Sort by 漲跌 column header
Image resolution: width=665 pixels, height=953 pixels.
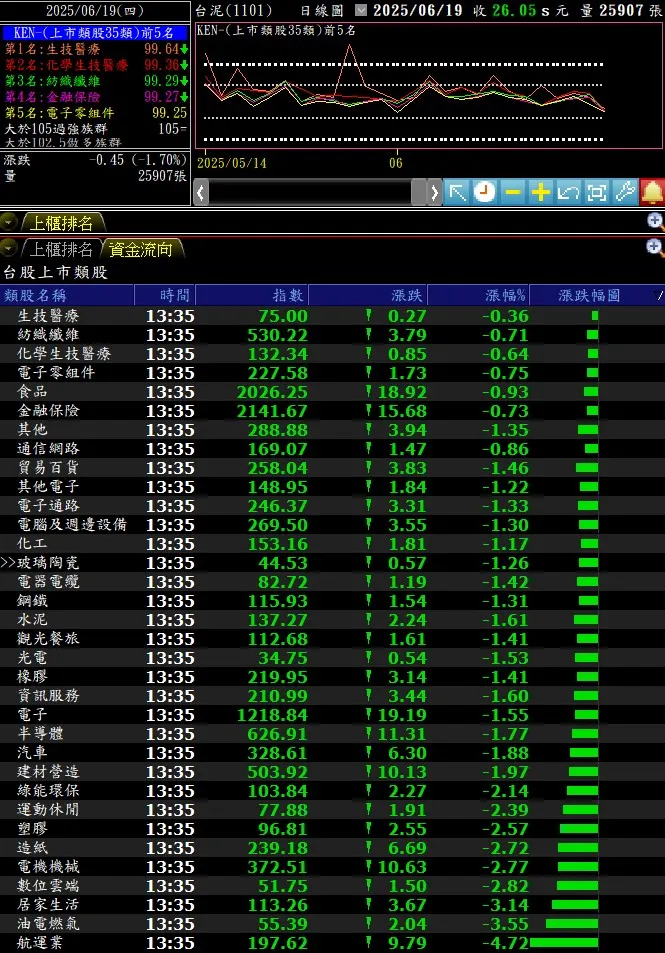(368, 295)
